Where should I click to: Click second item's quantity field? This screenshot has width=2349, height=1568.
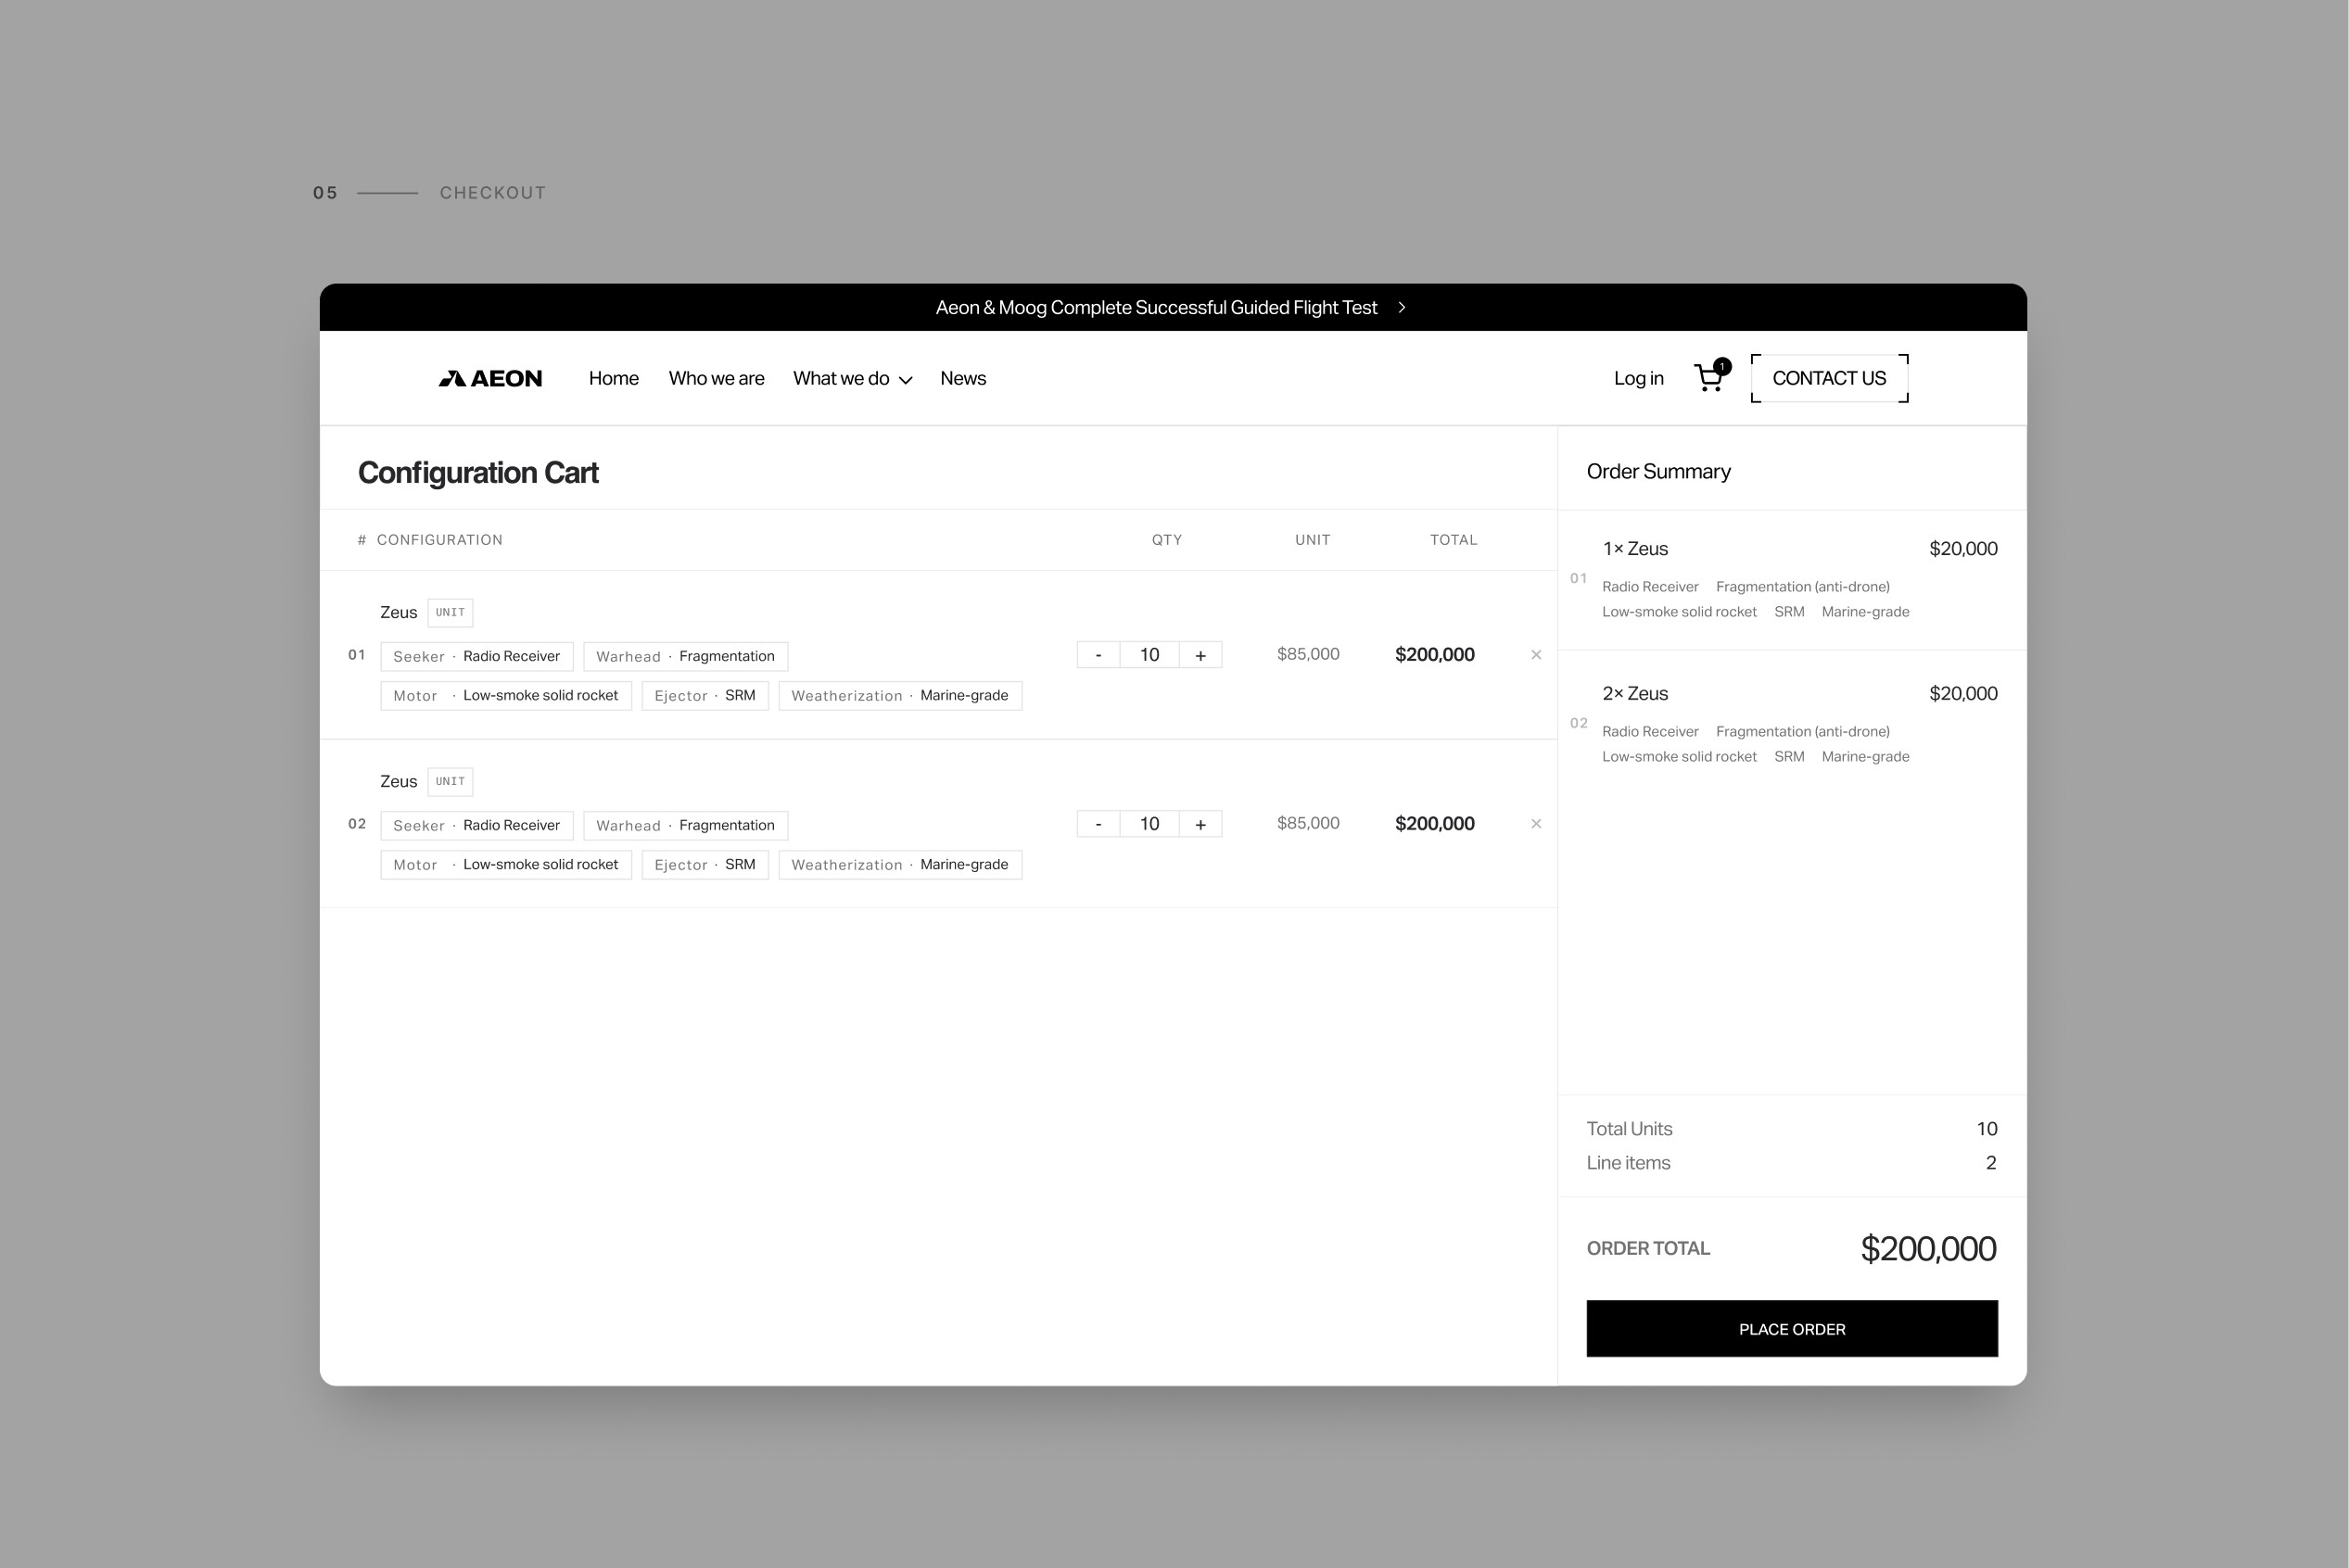(1149, 824)
